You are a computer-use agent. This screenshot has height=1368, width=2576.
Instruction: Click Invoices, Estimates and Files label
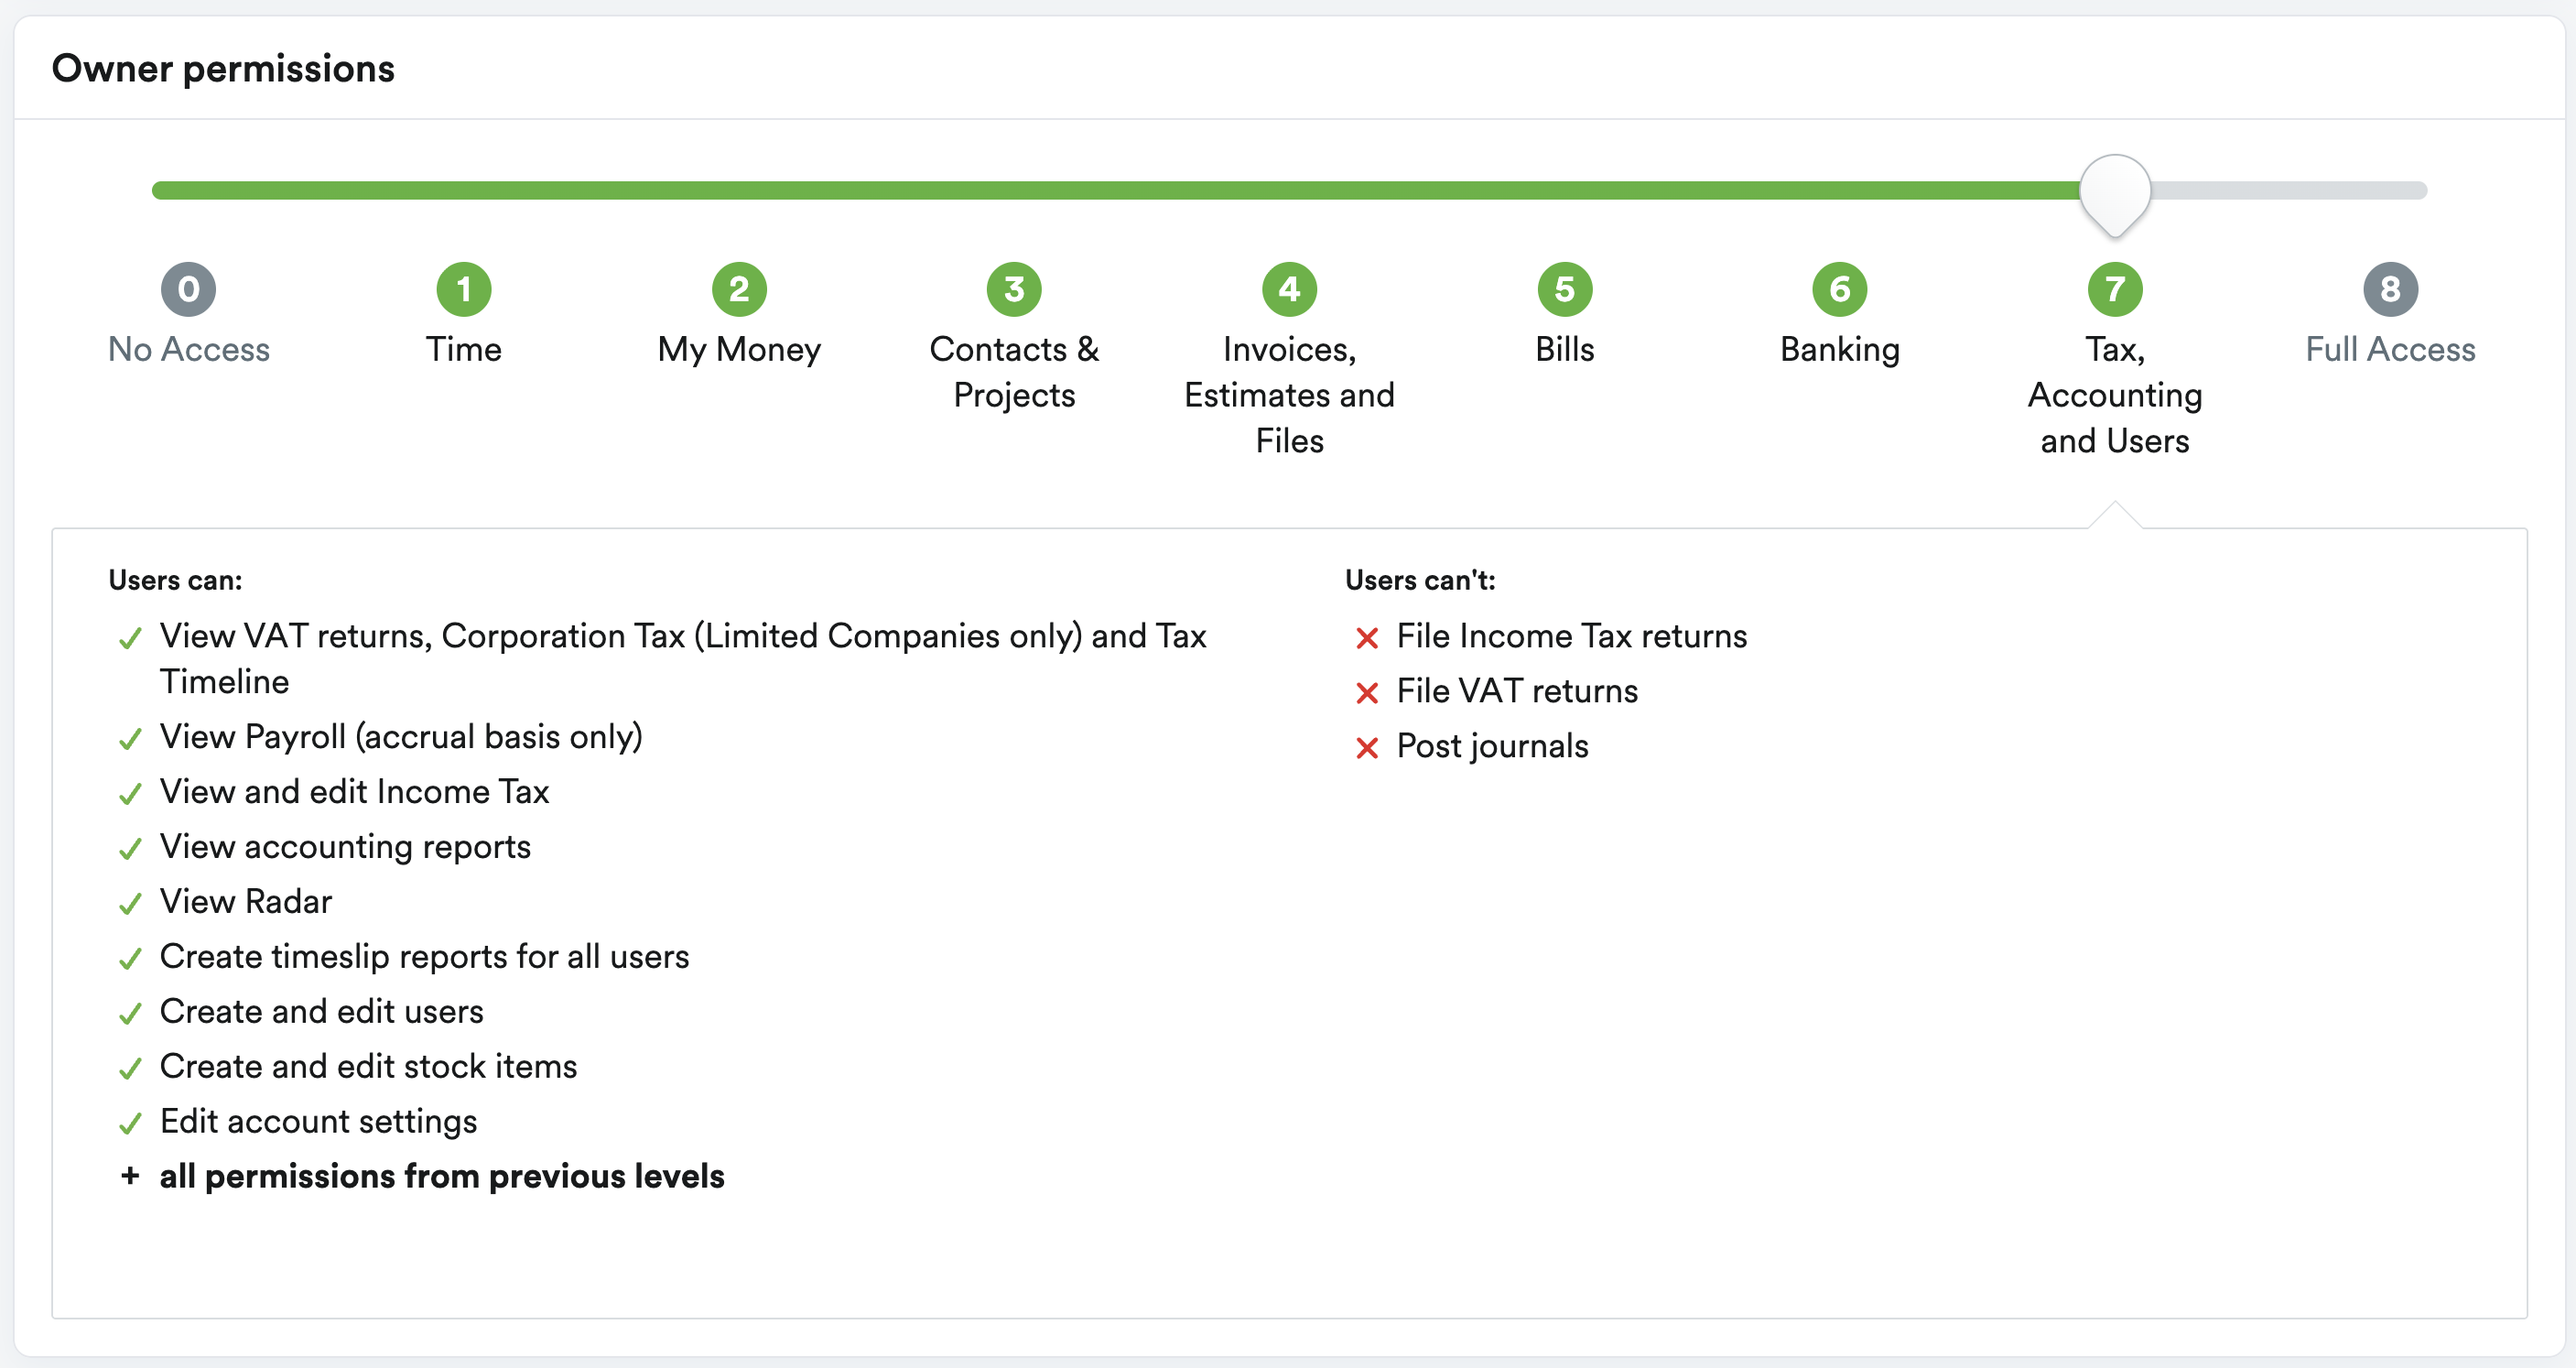[x=1290, y=395]
